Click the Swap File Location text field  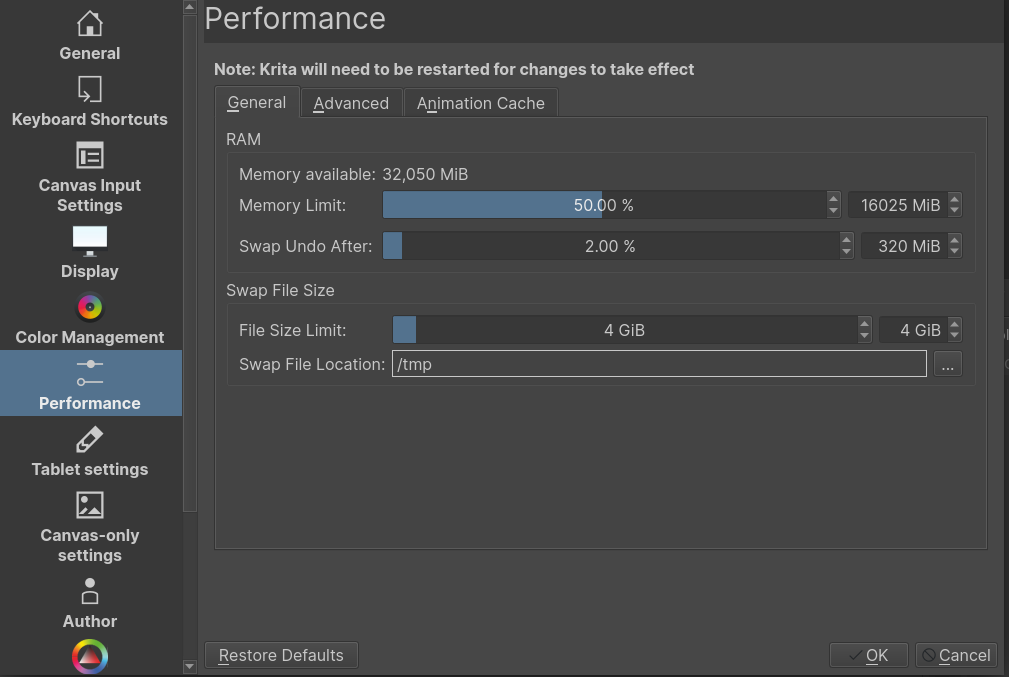[x=659, y=364]
